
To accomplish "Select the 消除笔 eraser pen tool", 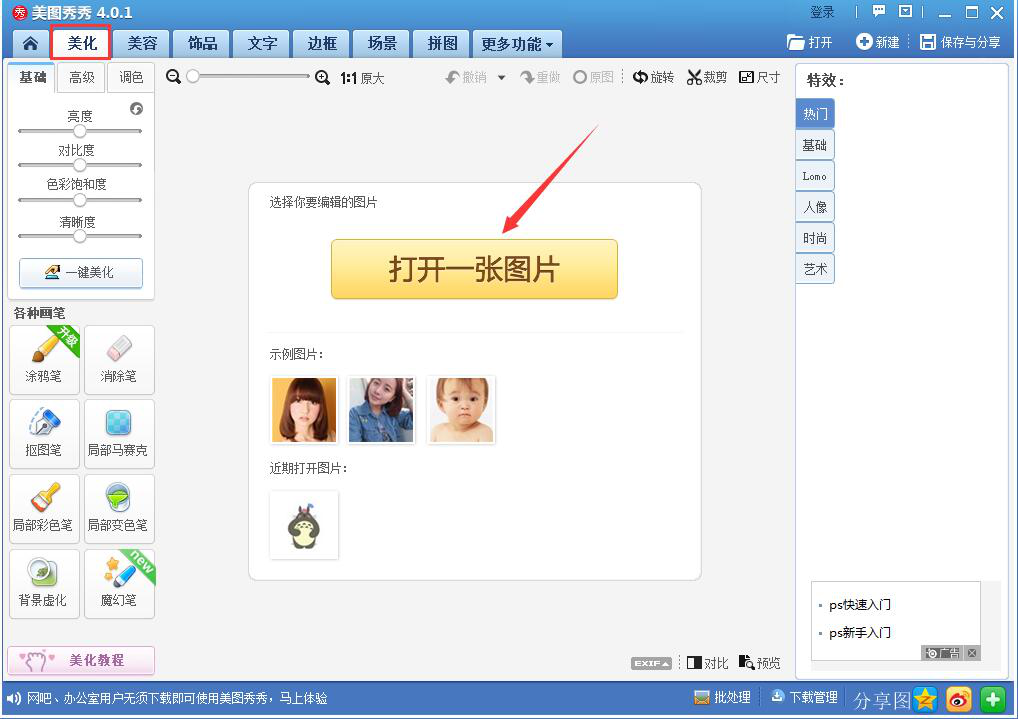I will click(119, 359).
